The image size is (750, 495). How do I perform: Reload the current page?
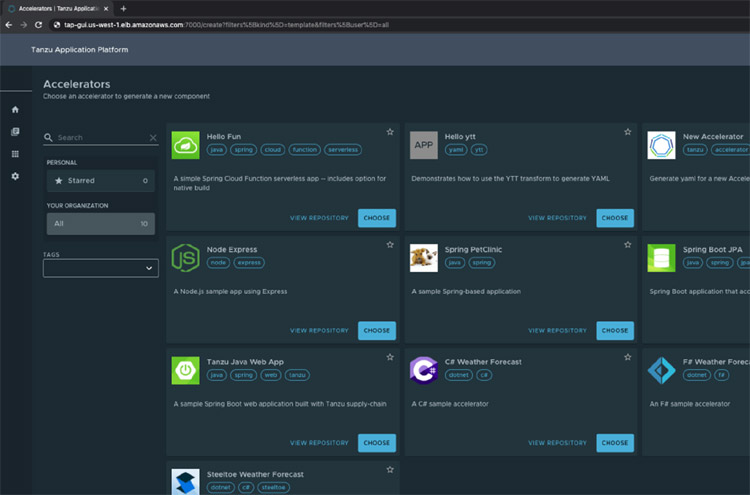pyautogui.click(x=38, y=25)
